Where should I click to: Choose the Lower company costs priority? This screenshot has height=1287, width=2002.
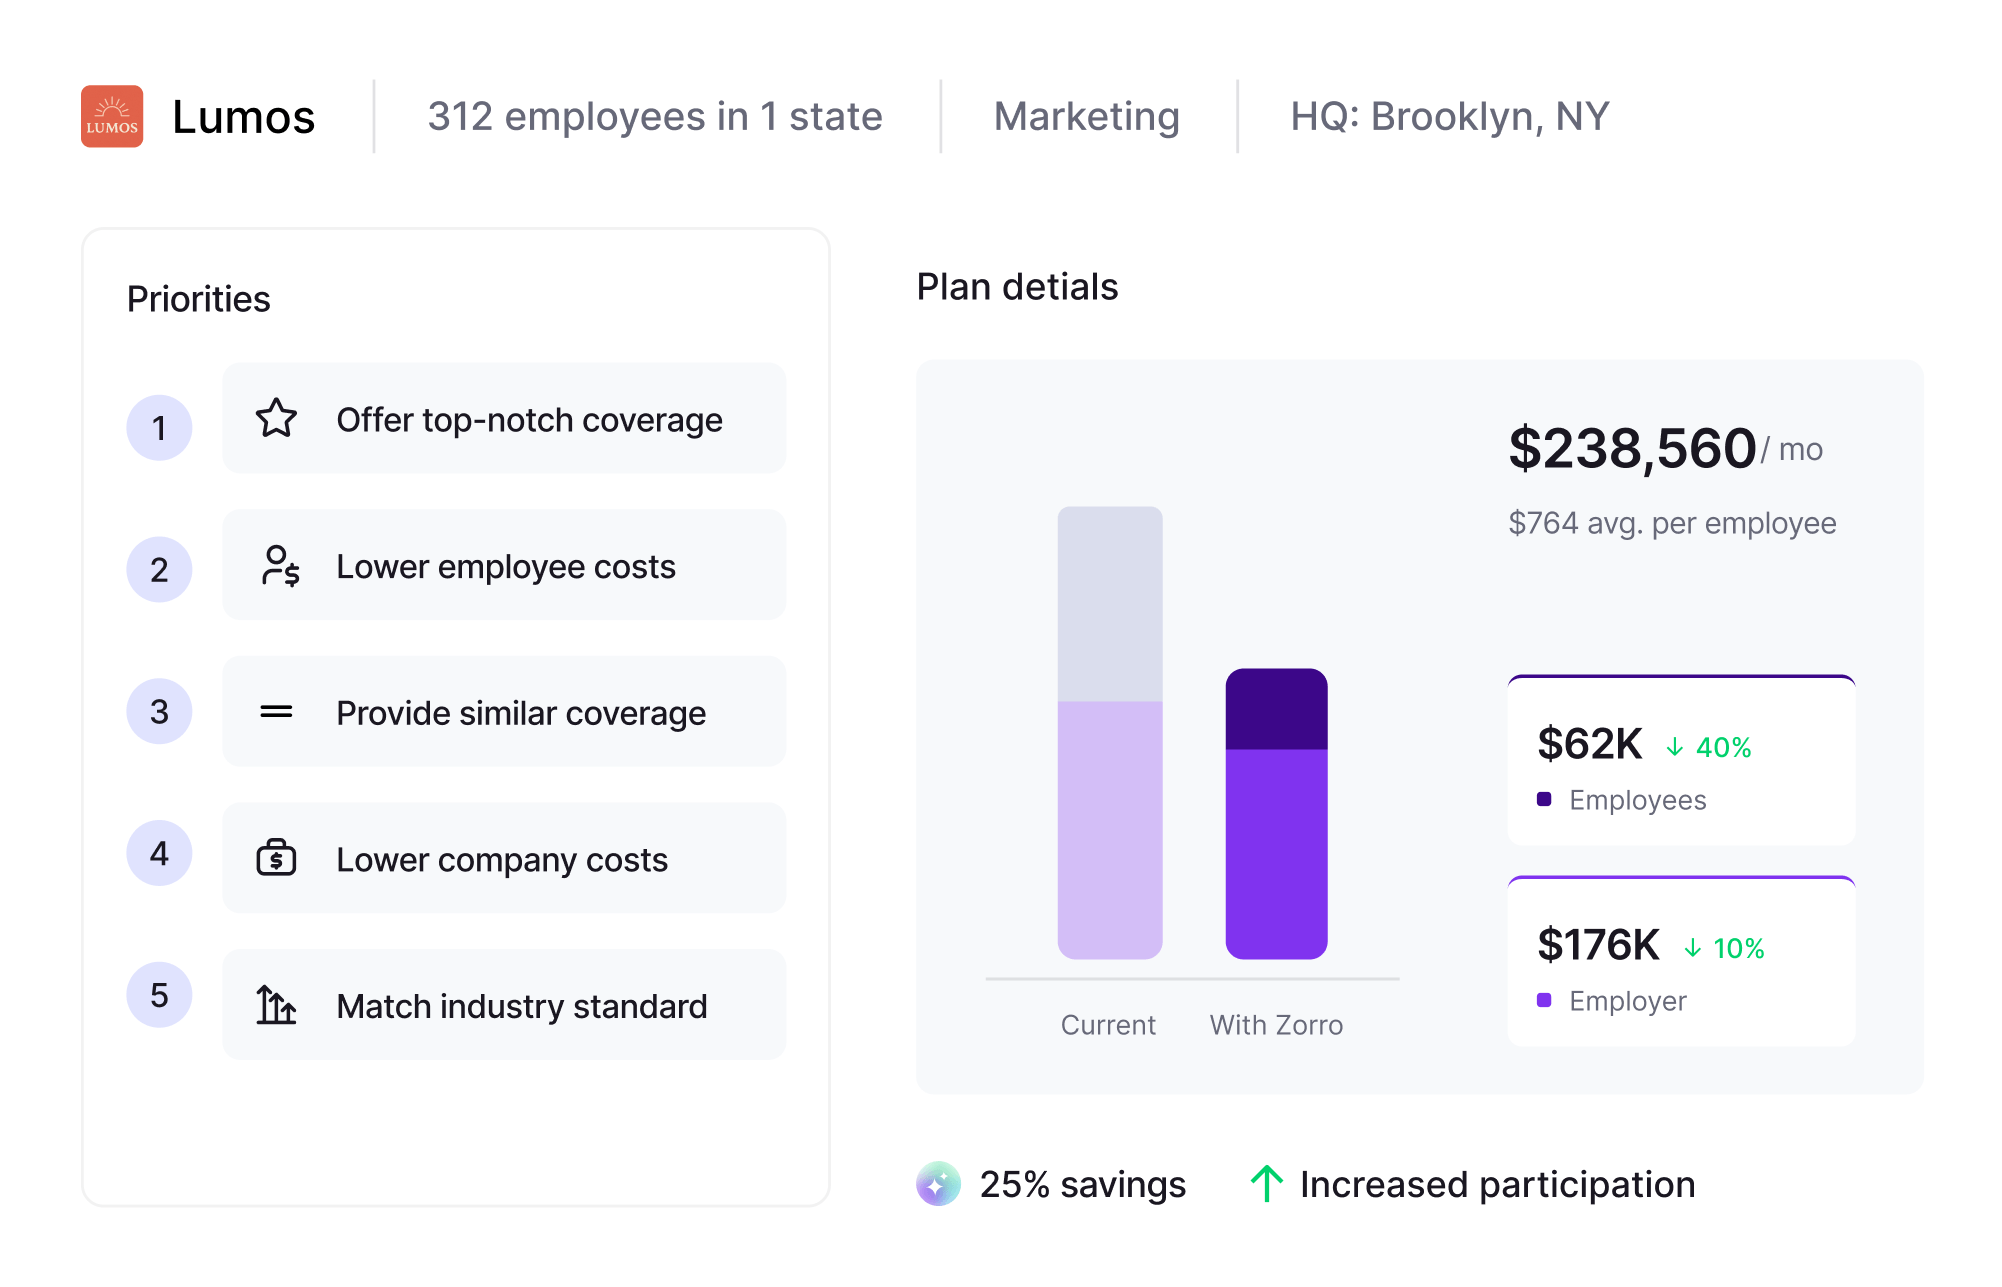[x=504, y=858]
